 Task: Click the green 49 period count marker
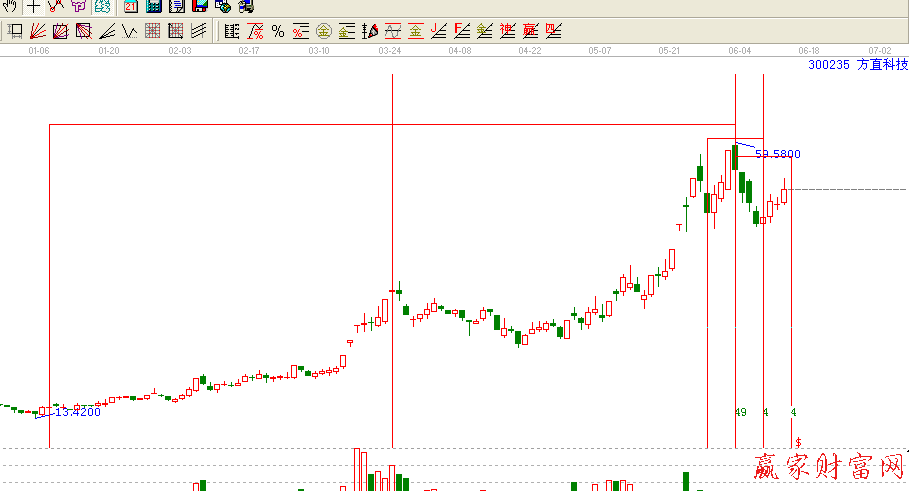pyautogui.click(x=740, y=412)
